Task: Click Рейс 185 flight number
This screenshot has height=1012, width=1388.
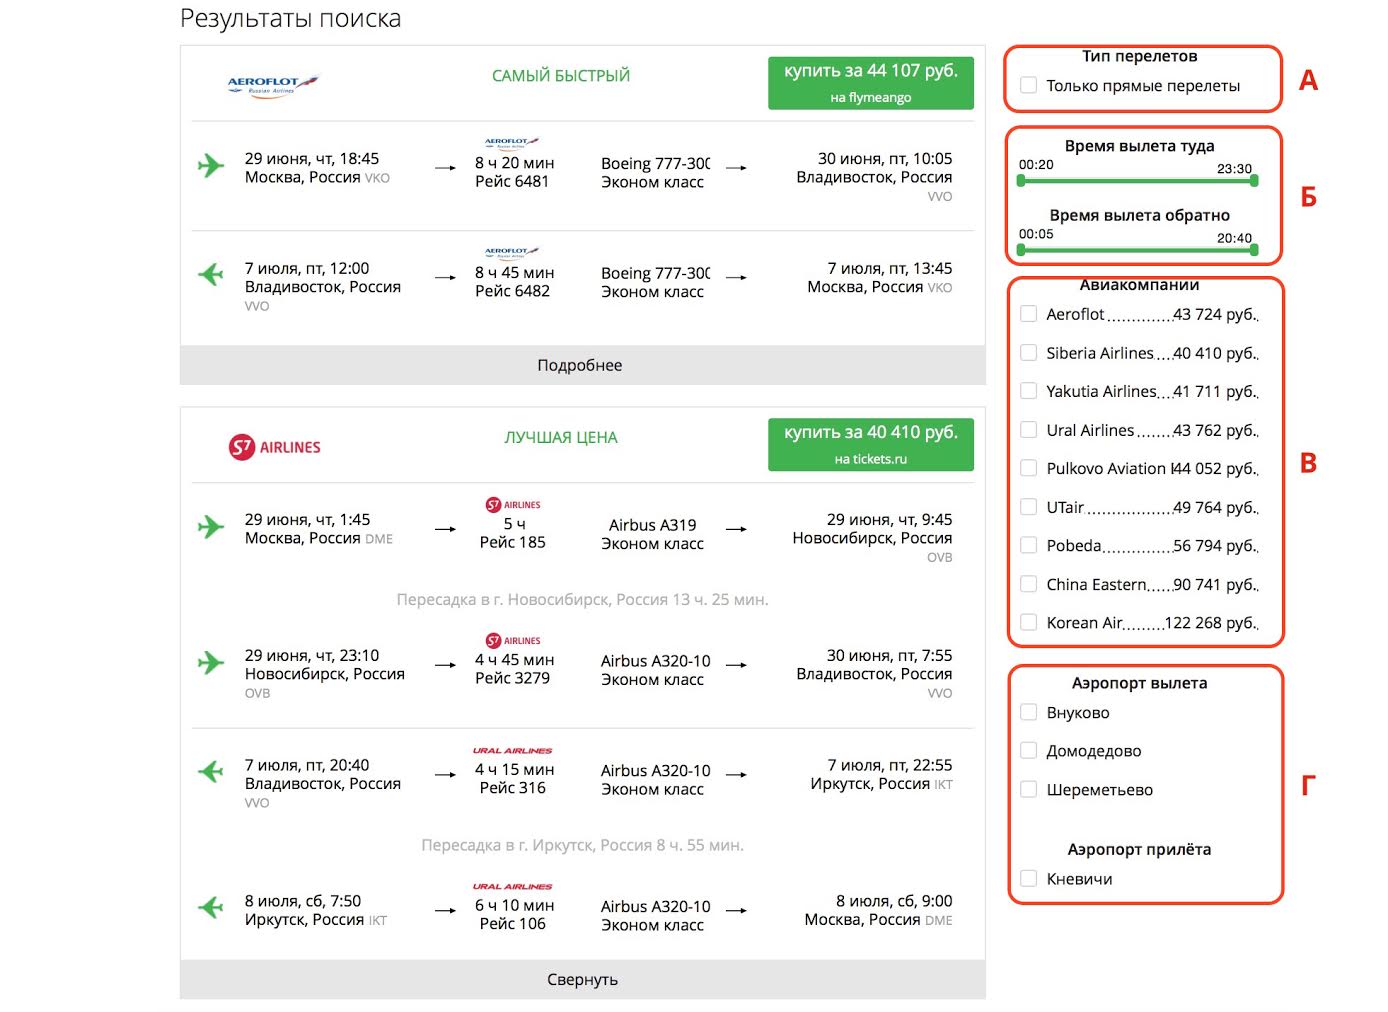Action: click(512, 542)
